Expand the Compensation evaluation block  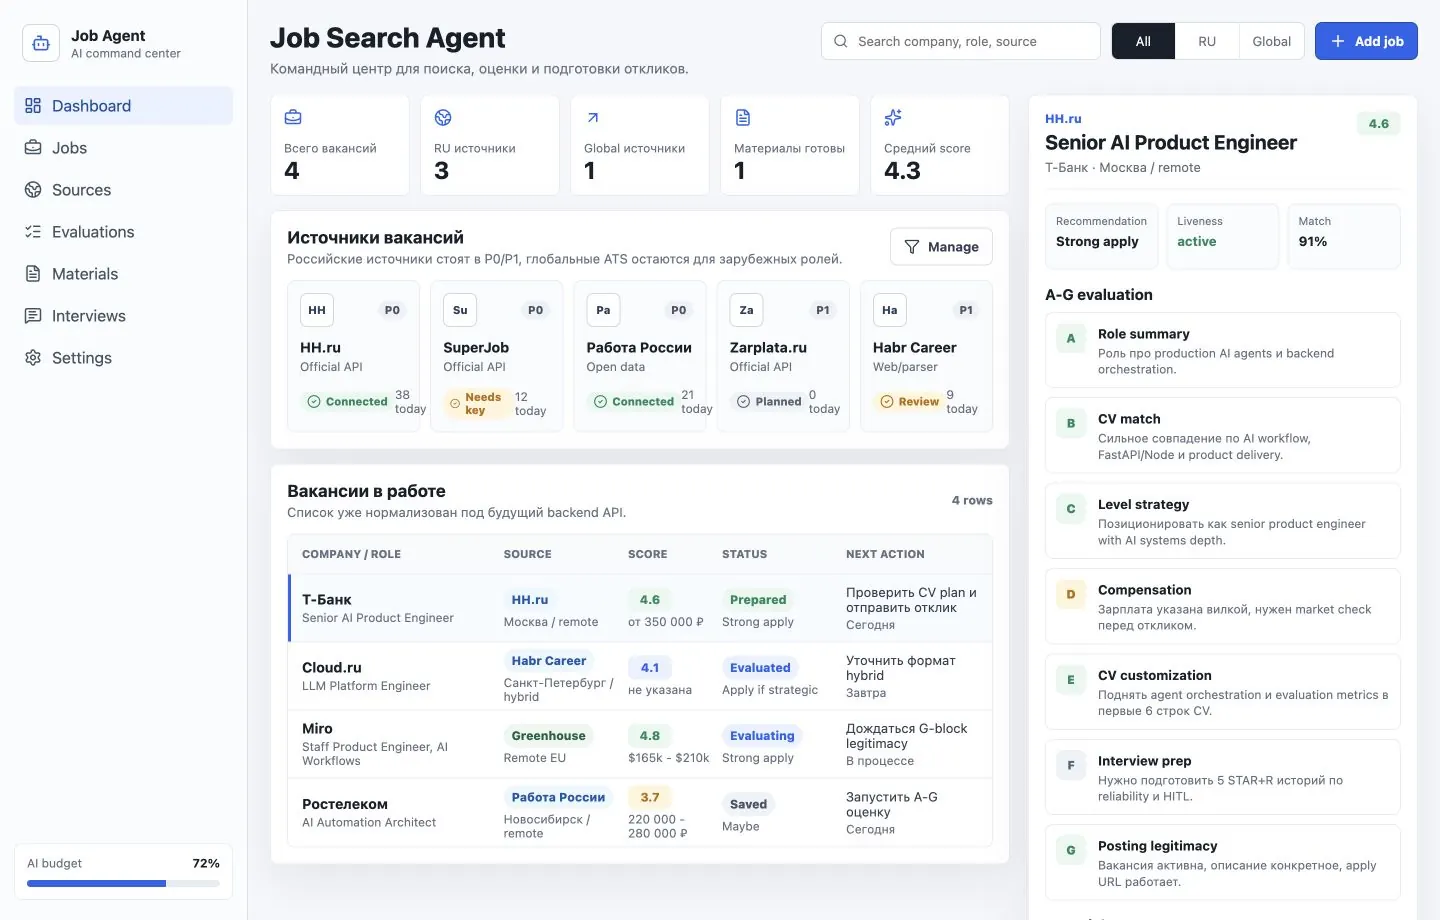tap(1222, 607)
